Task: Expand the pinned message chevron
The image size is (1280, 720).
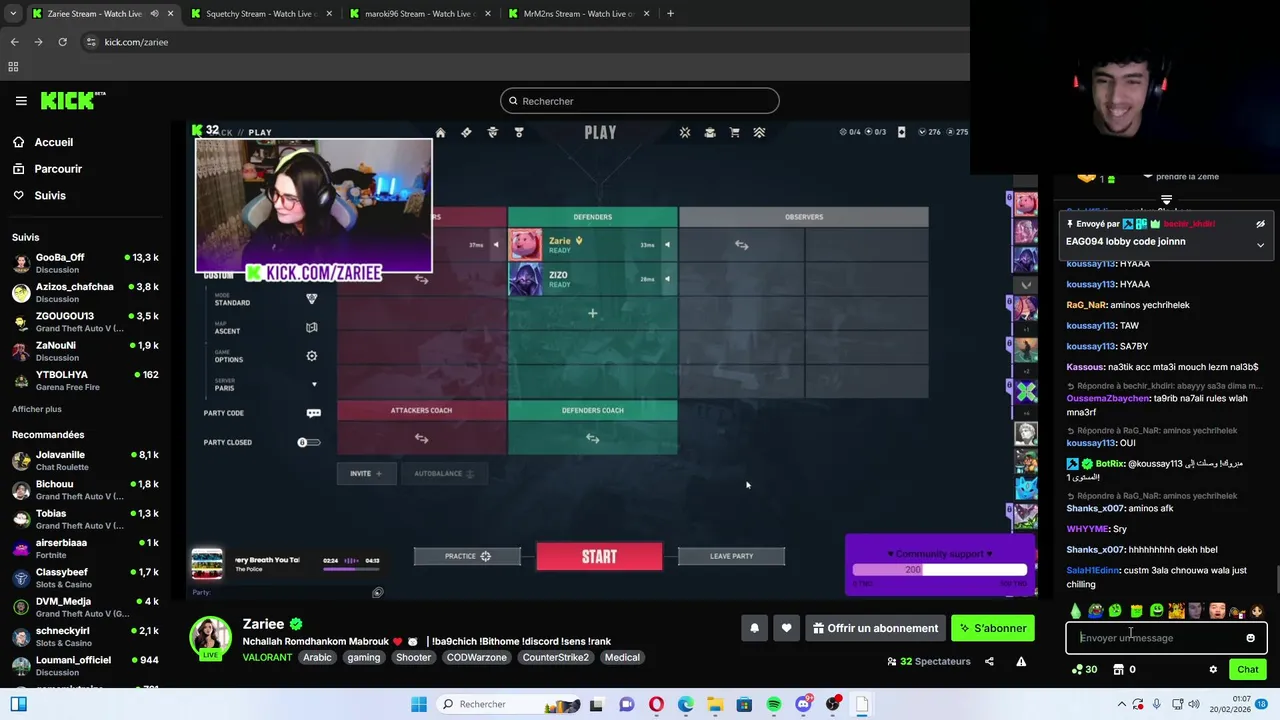Action: coord(1260,245)
